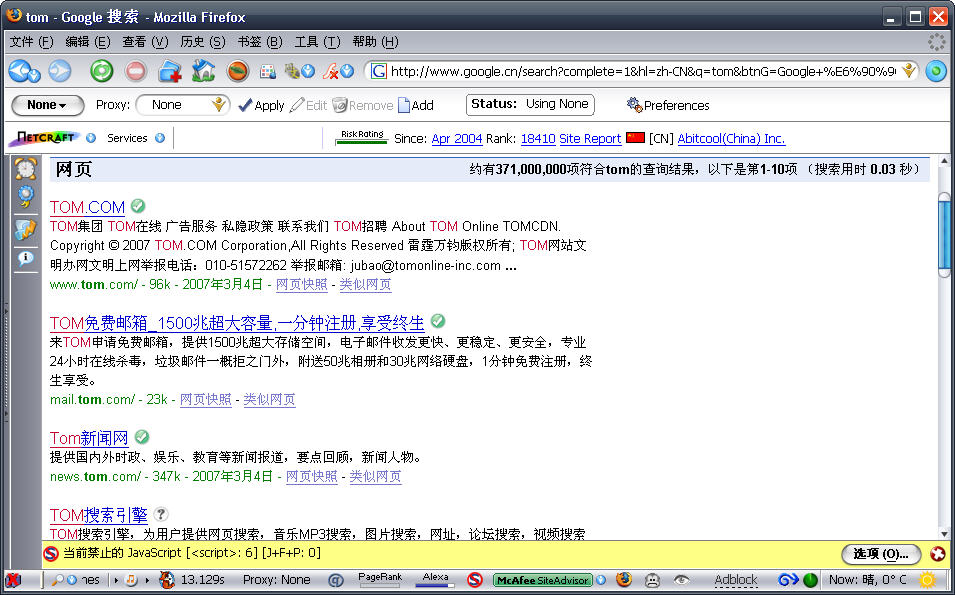Click the fox Fasterfox timer icon
Image resolution: width=955 pixels, height=595 pixels.
[x=167, y=580]
